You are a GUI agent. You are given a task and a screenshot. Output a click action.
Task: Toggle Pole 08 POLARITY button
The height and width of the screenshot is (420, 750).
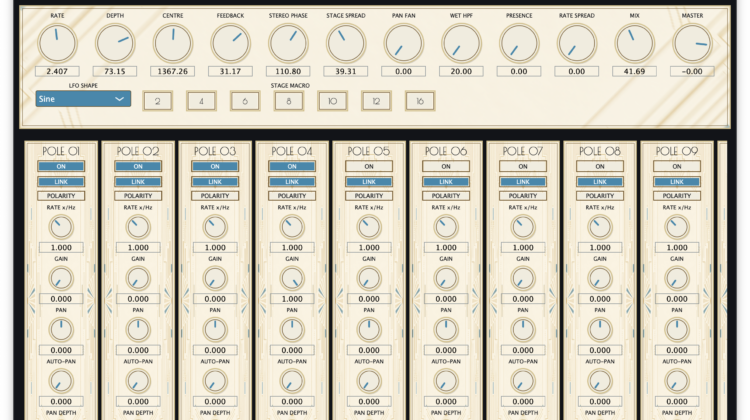pos(600,196)
